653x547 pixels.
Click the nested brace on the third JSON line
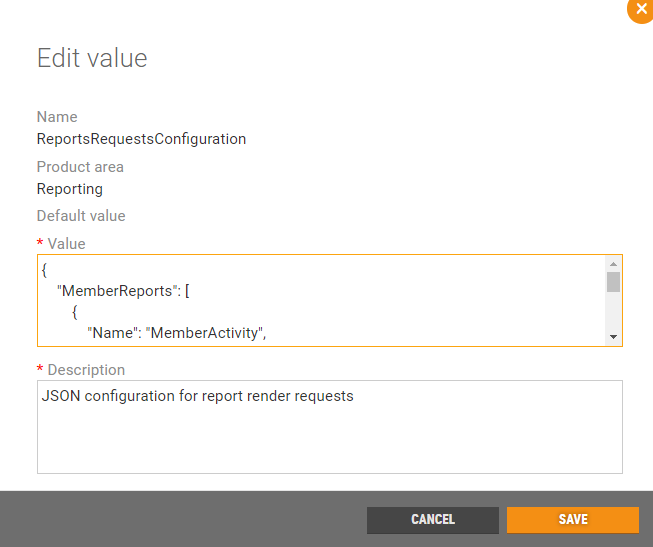(75, 312)
